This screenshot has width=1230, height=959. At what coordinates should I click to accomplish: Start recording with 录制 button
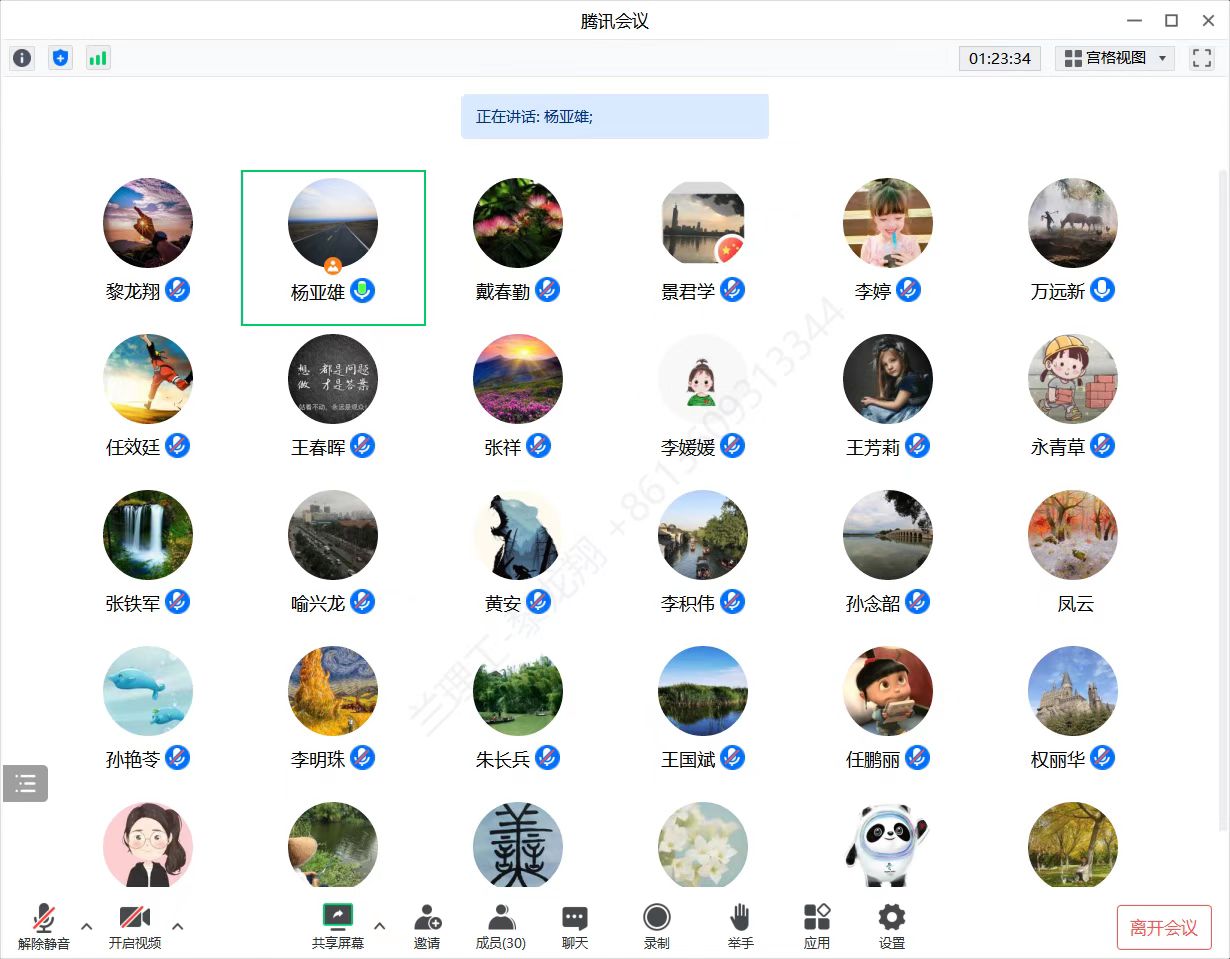[x=657, y=926]
